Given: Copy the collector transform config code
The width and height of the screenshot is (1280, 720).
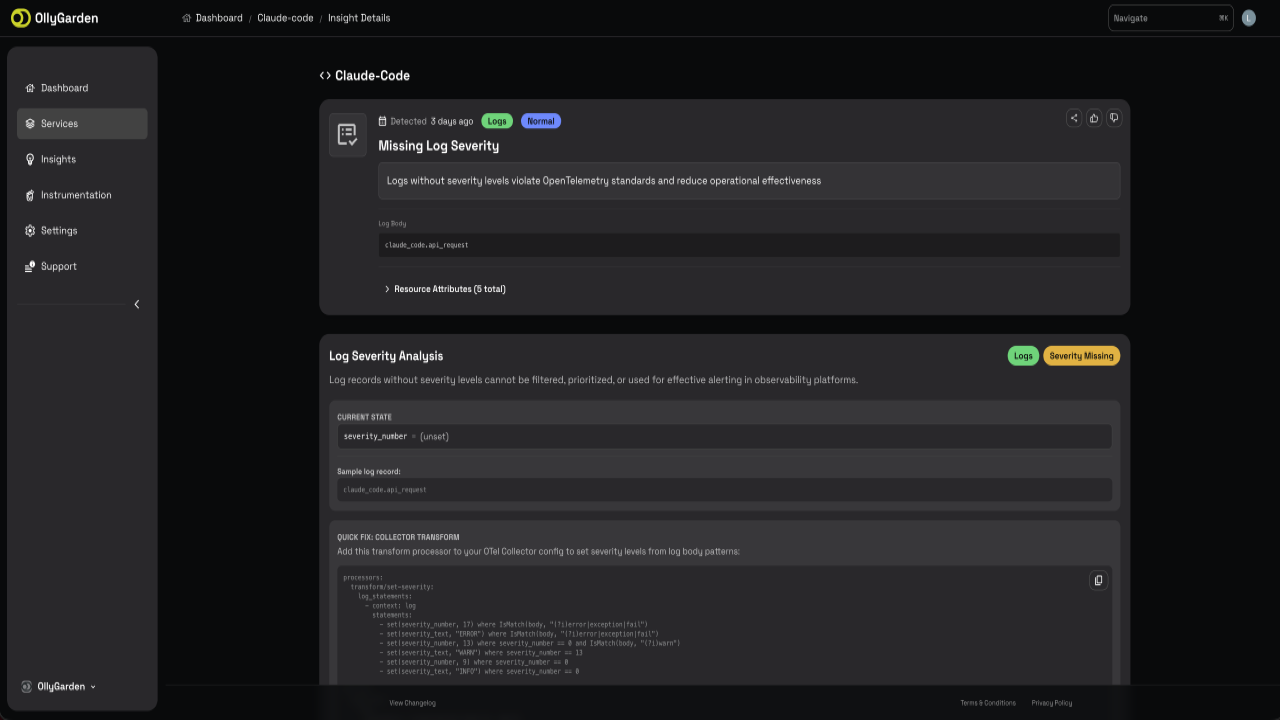Looking at the screenshot, I should coord(1098,580).
